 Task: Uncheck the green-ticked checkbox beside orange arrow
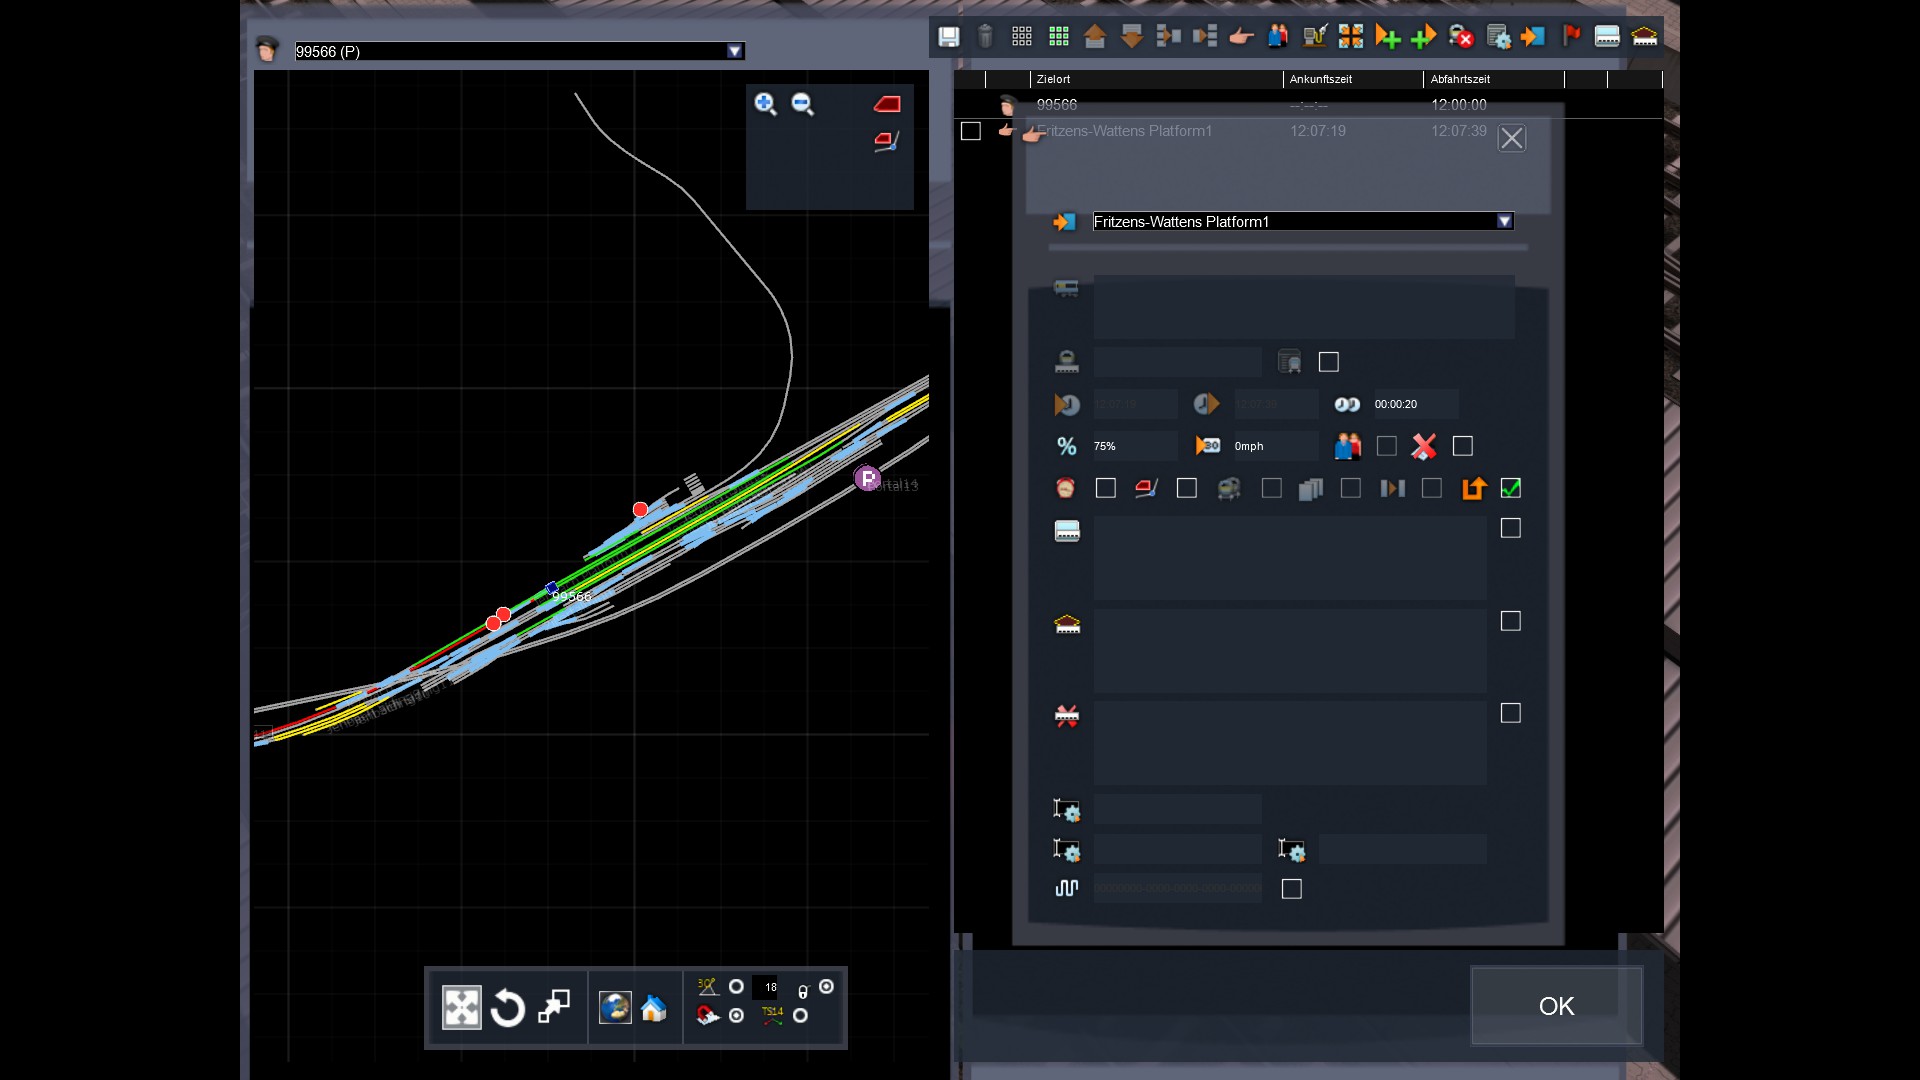click(1511, 488)
